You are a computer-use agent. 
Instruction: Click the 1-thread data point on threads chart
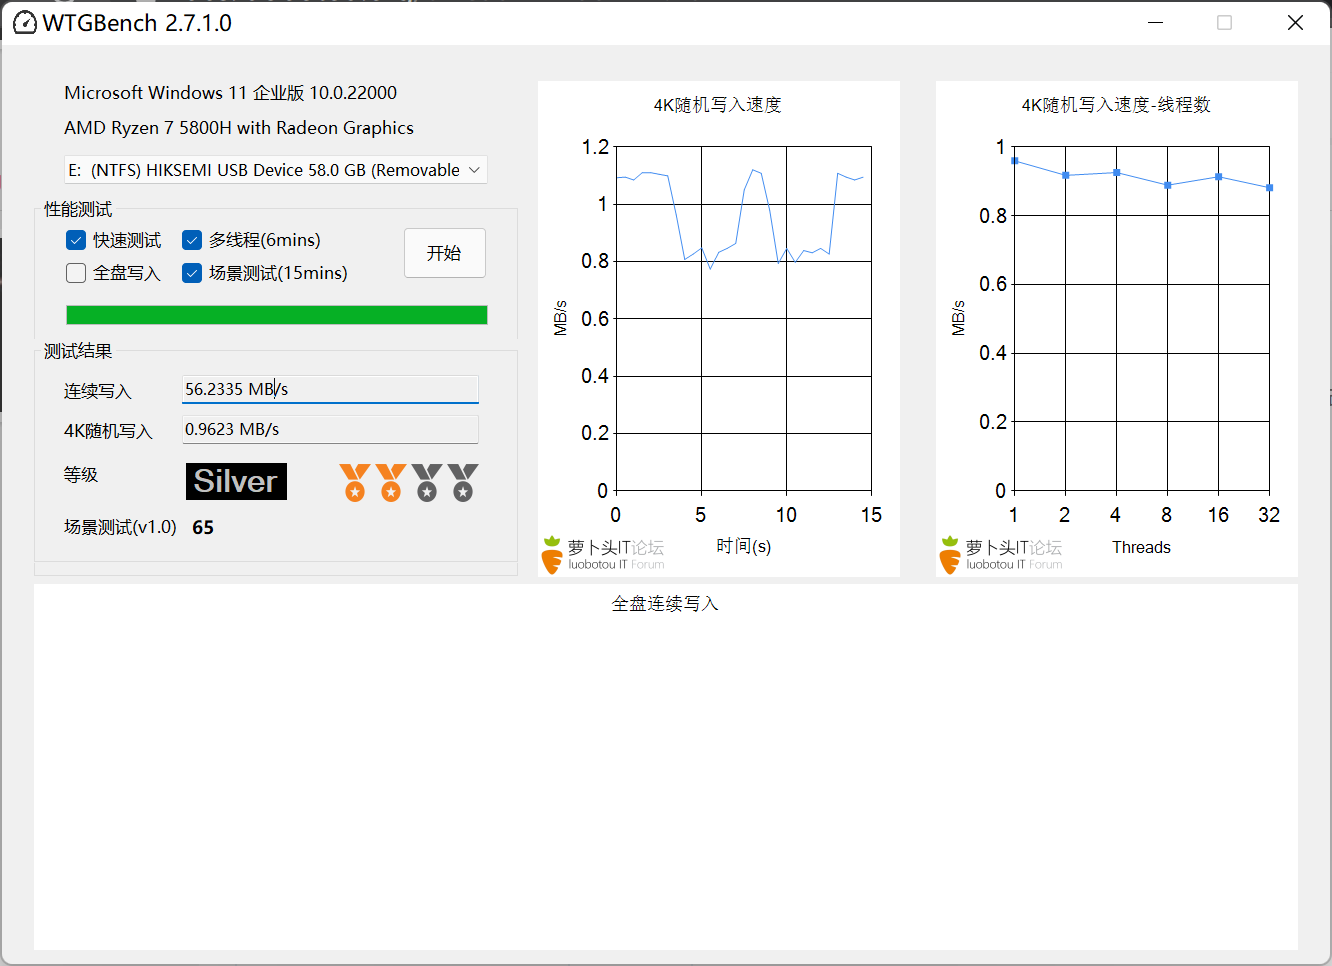(x=1014, y=161)
